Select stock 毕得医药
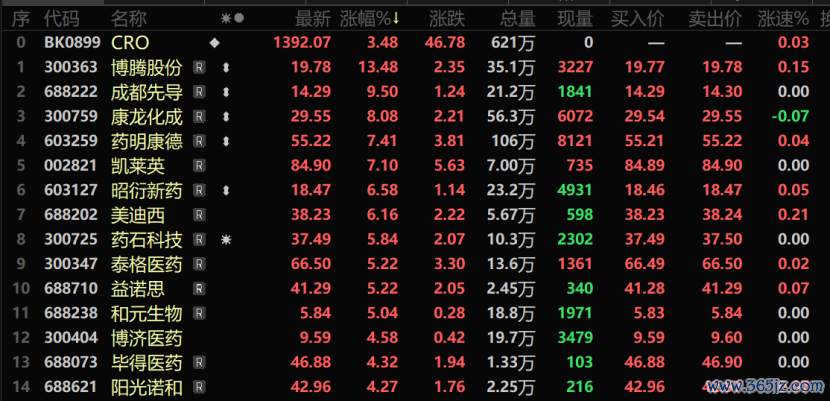Screen dimensions: 830x401 coord(147,362)
